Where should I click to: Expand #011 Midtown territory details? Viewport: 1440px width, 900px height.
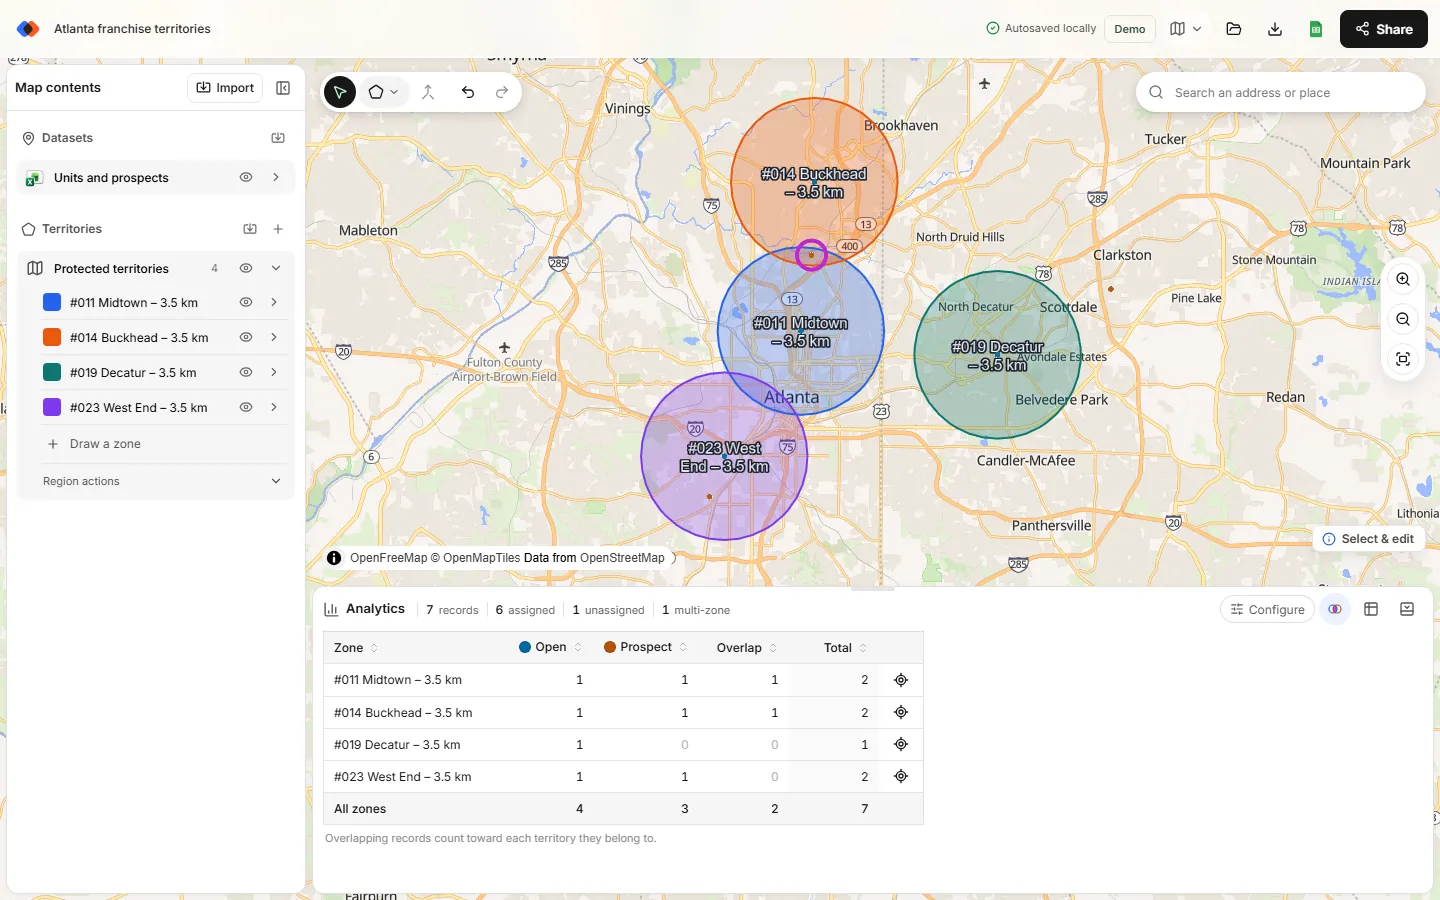(x=274, y=302)
